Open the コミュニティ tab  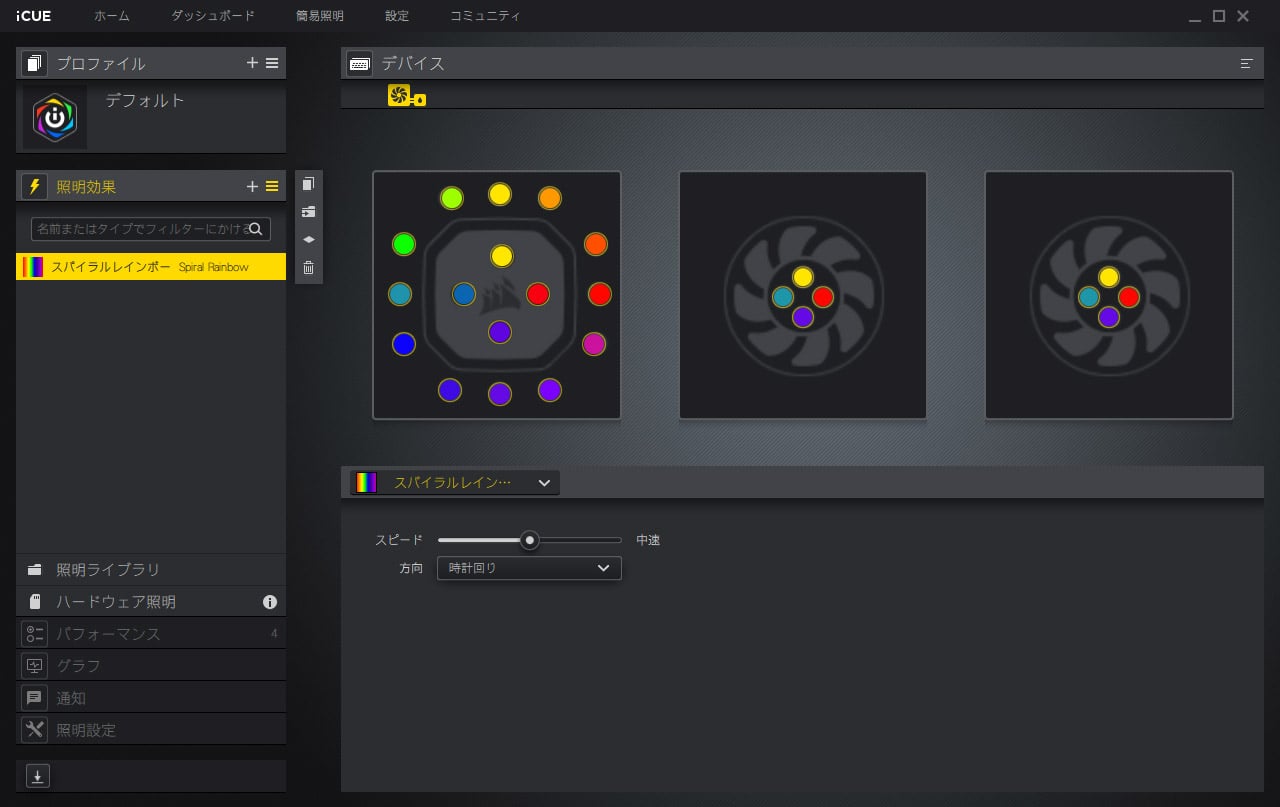pyautogui.click(x=485, y=16)
